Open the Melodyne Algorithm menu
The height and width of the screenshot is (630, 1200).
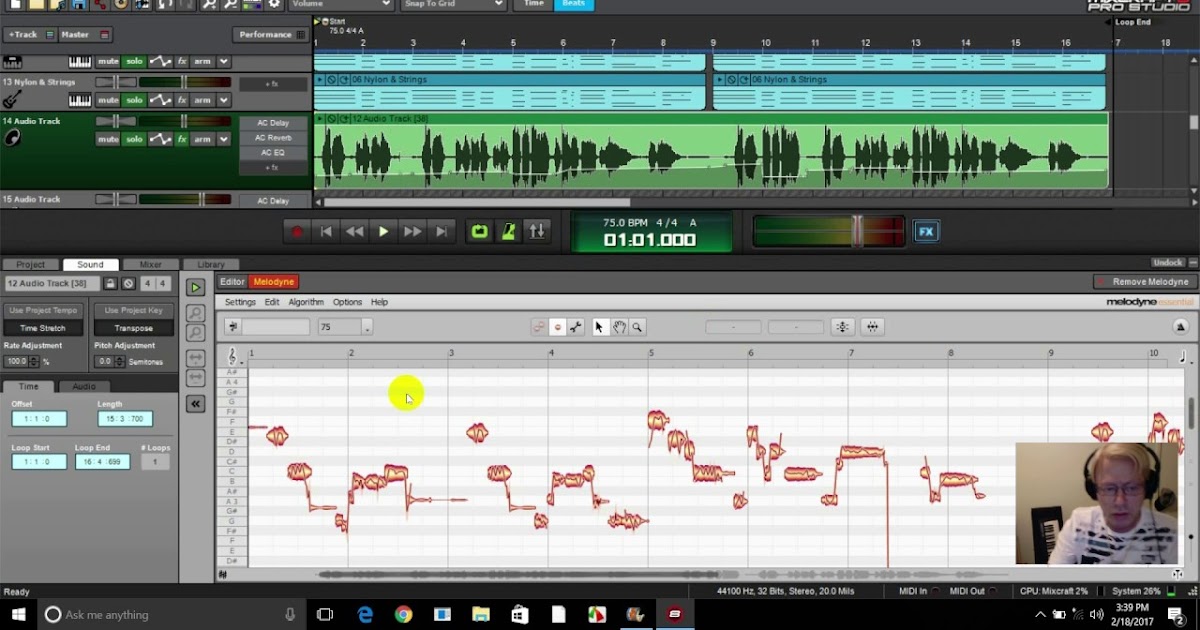click(306, 302)
